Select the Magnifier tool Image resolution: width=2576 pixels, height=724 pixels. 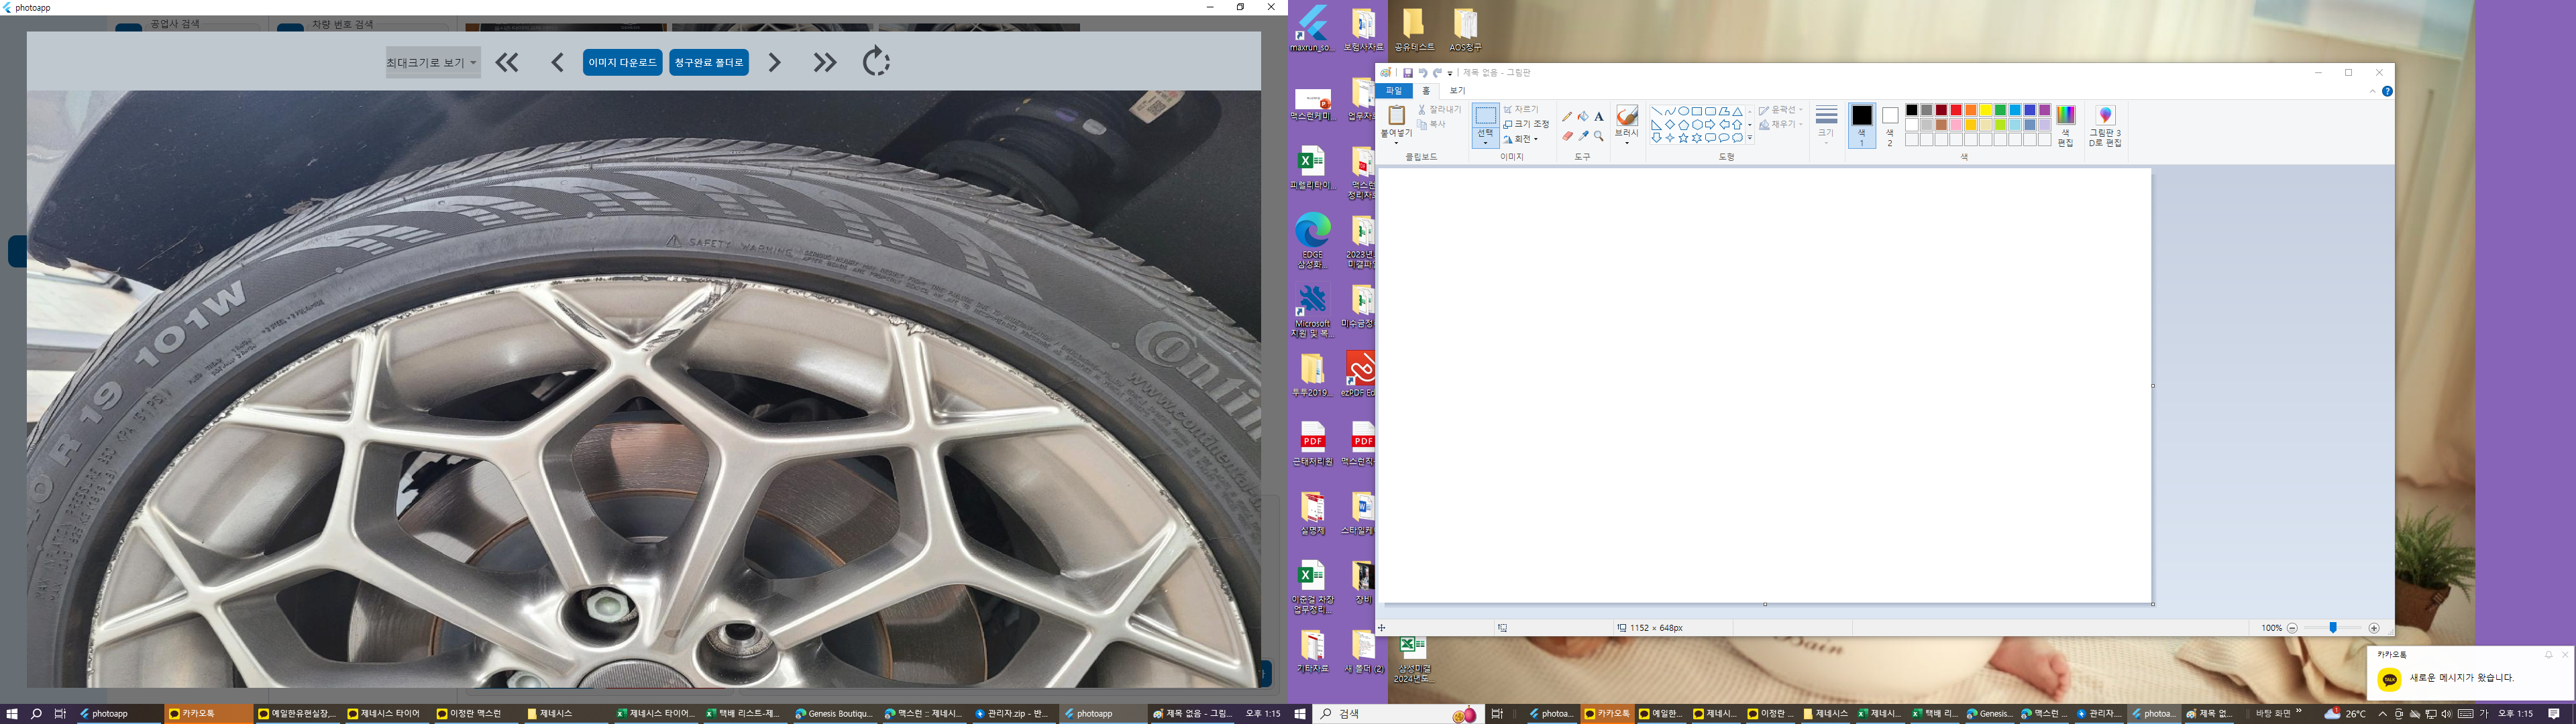(x=1599, y=136)
